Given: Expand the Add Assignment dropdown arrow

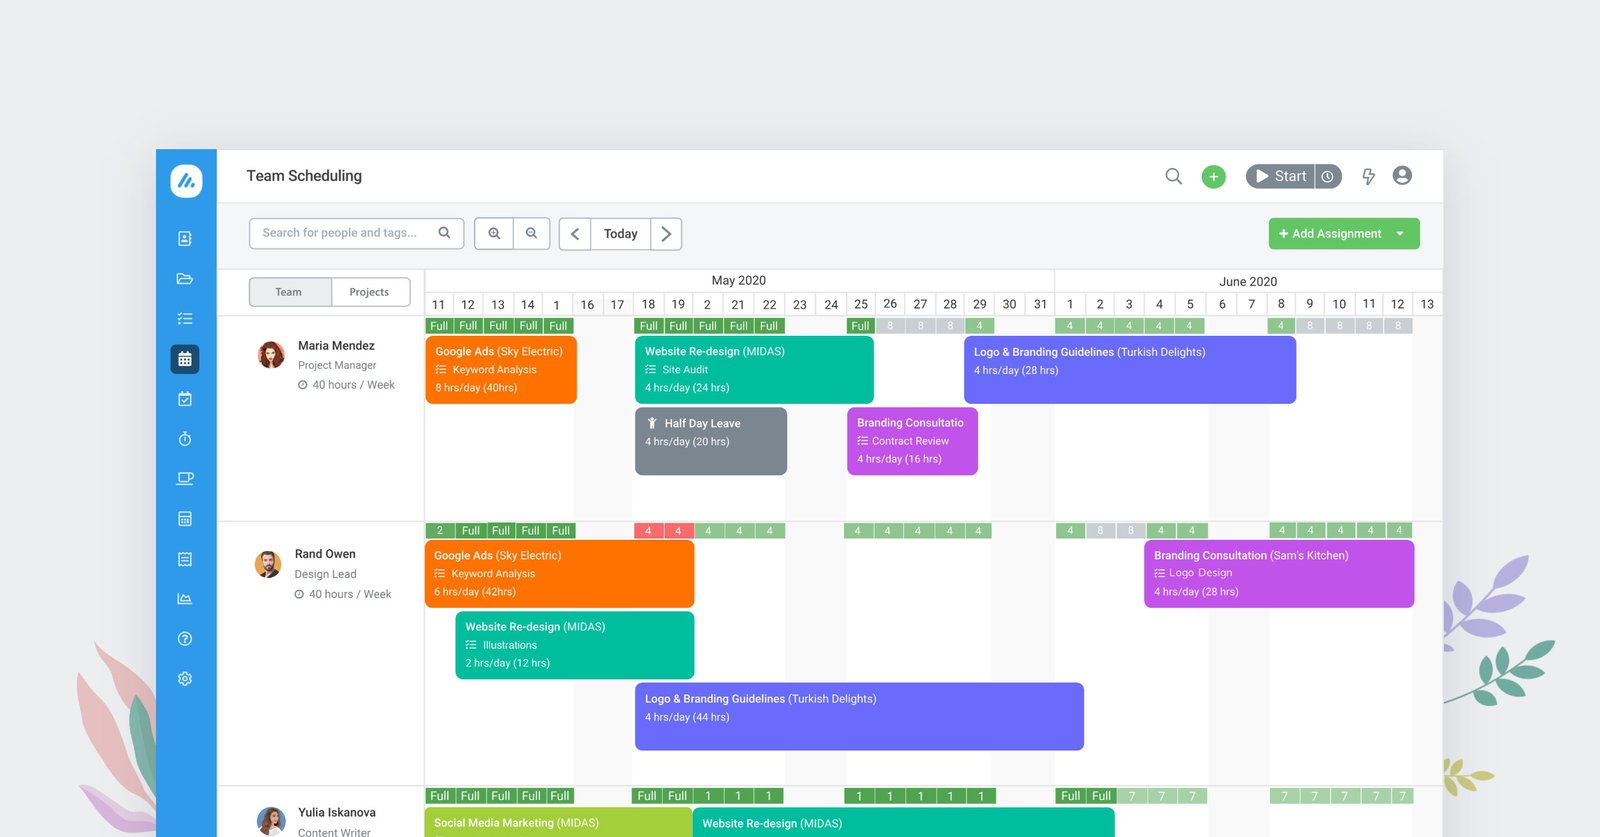Looking at the screenshot, I should 1400,234.
